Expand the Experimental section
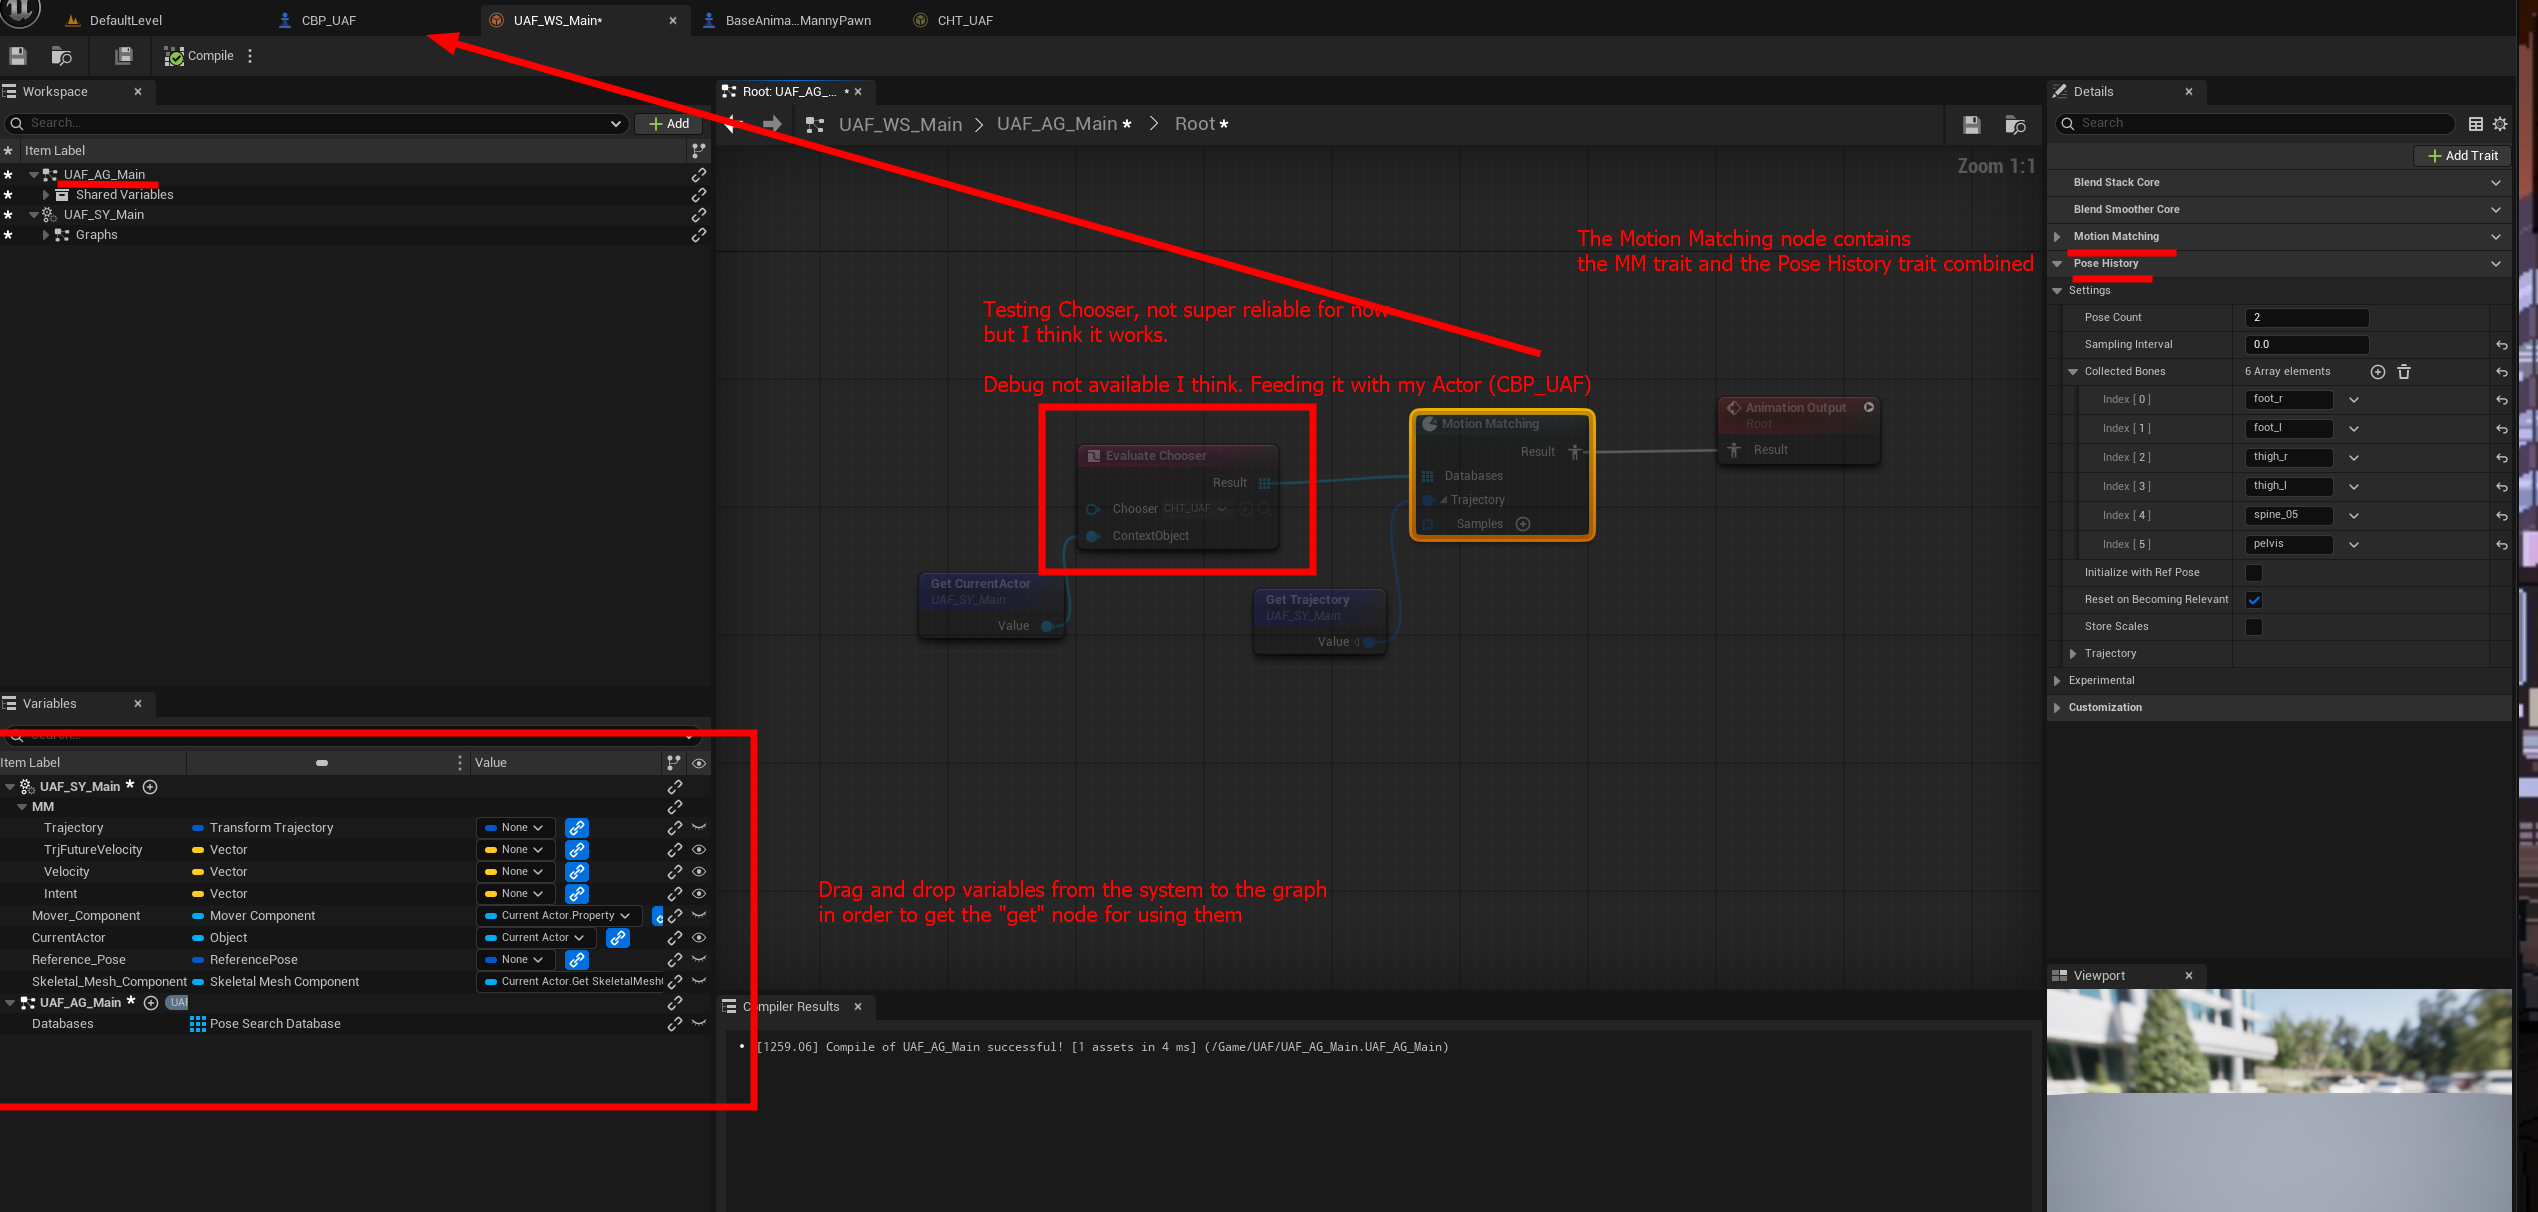Viewport: 2538px width, 1212px height. pyautogui.click(x=2057, y=681)
